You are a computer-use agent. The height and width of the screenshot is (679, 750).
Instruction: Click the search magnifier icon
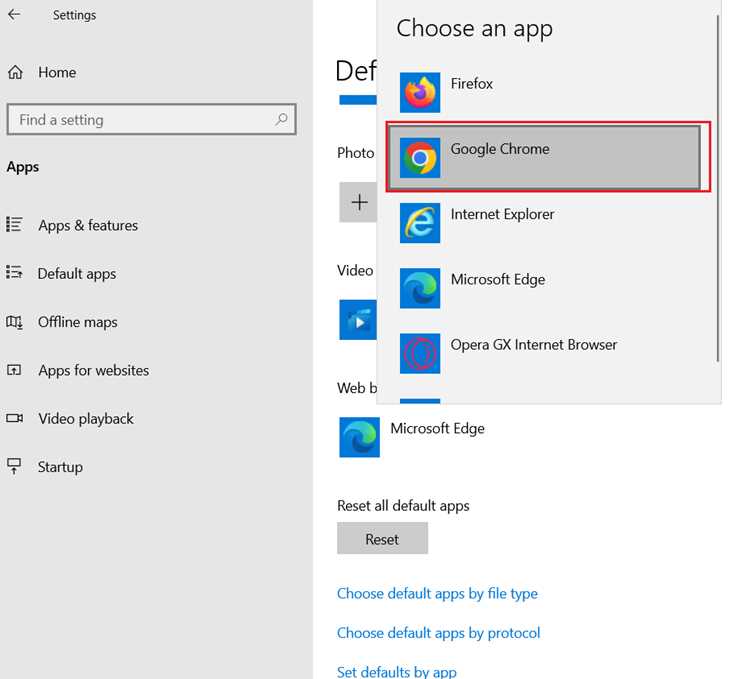[281, 119]
